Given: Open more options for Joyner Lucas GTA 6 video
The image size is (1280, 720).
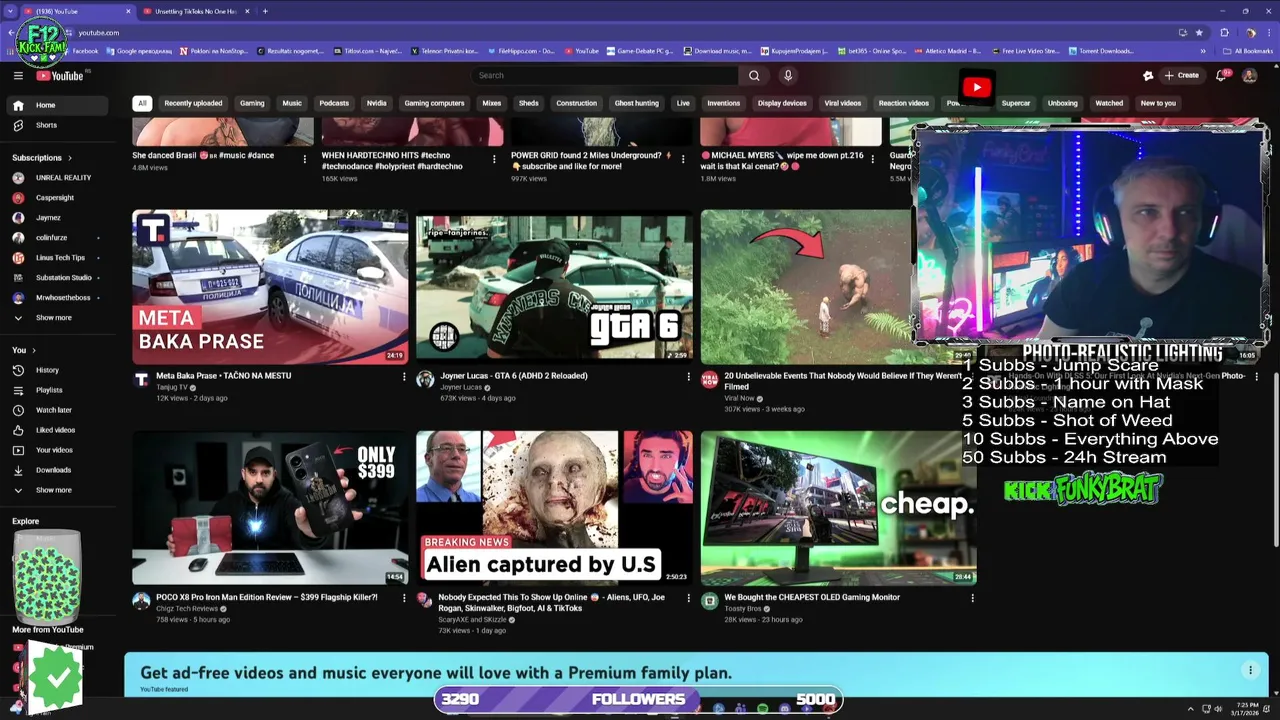Looking at the screenshot, I should click(x=688, y=377).
